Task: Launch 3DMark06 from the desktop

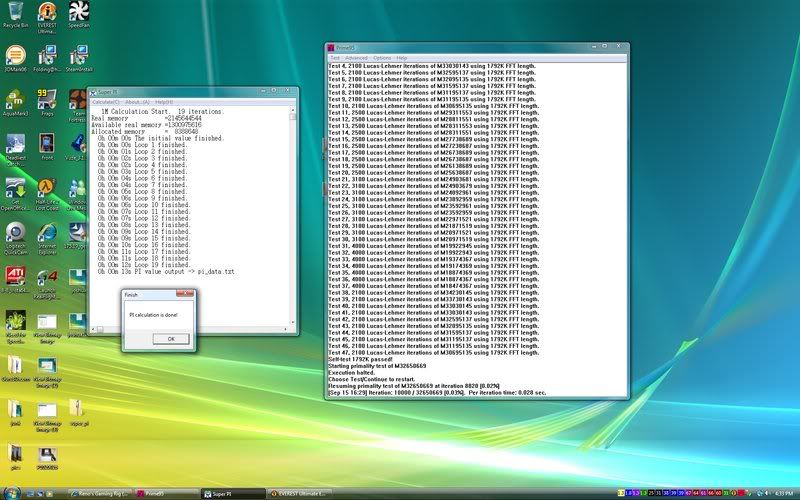Action: [15, 59]
